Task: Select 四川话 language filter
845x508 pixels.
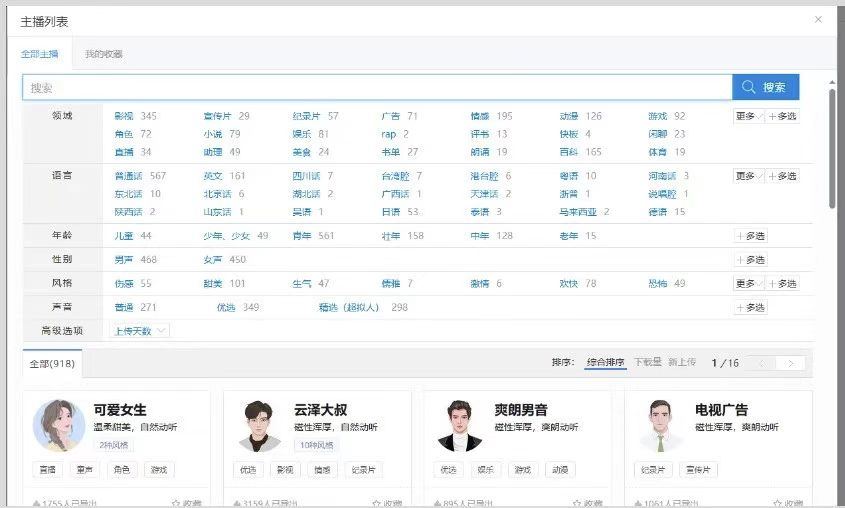Action: (x=307, y=176)
